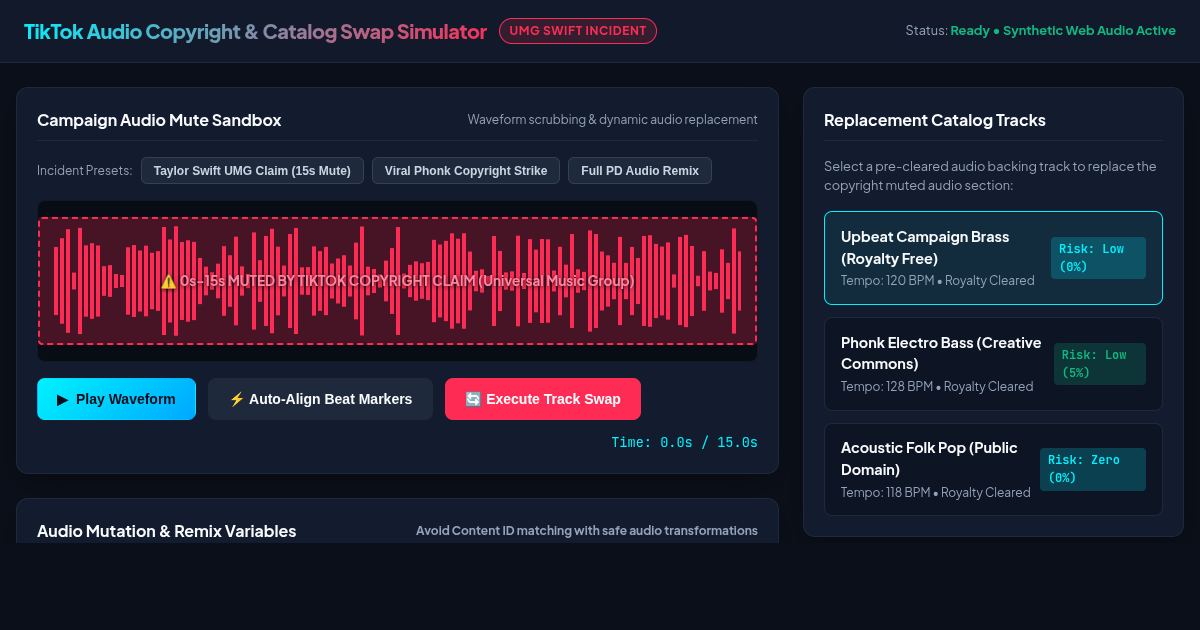Select Full PD Audio Remix preset
This screenshot has width=1200, height=630.
pos(640,171)
